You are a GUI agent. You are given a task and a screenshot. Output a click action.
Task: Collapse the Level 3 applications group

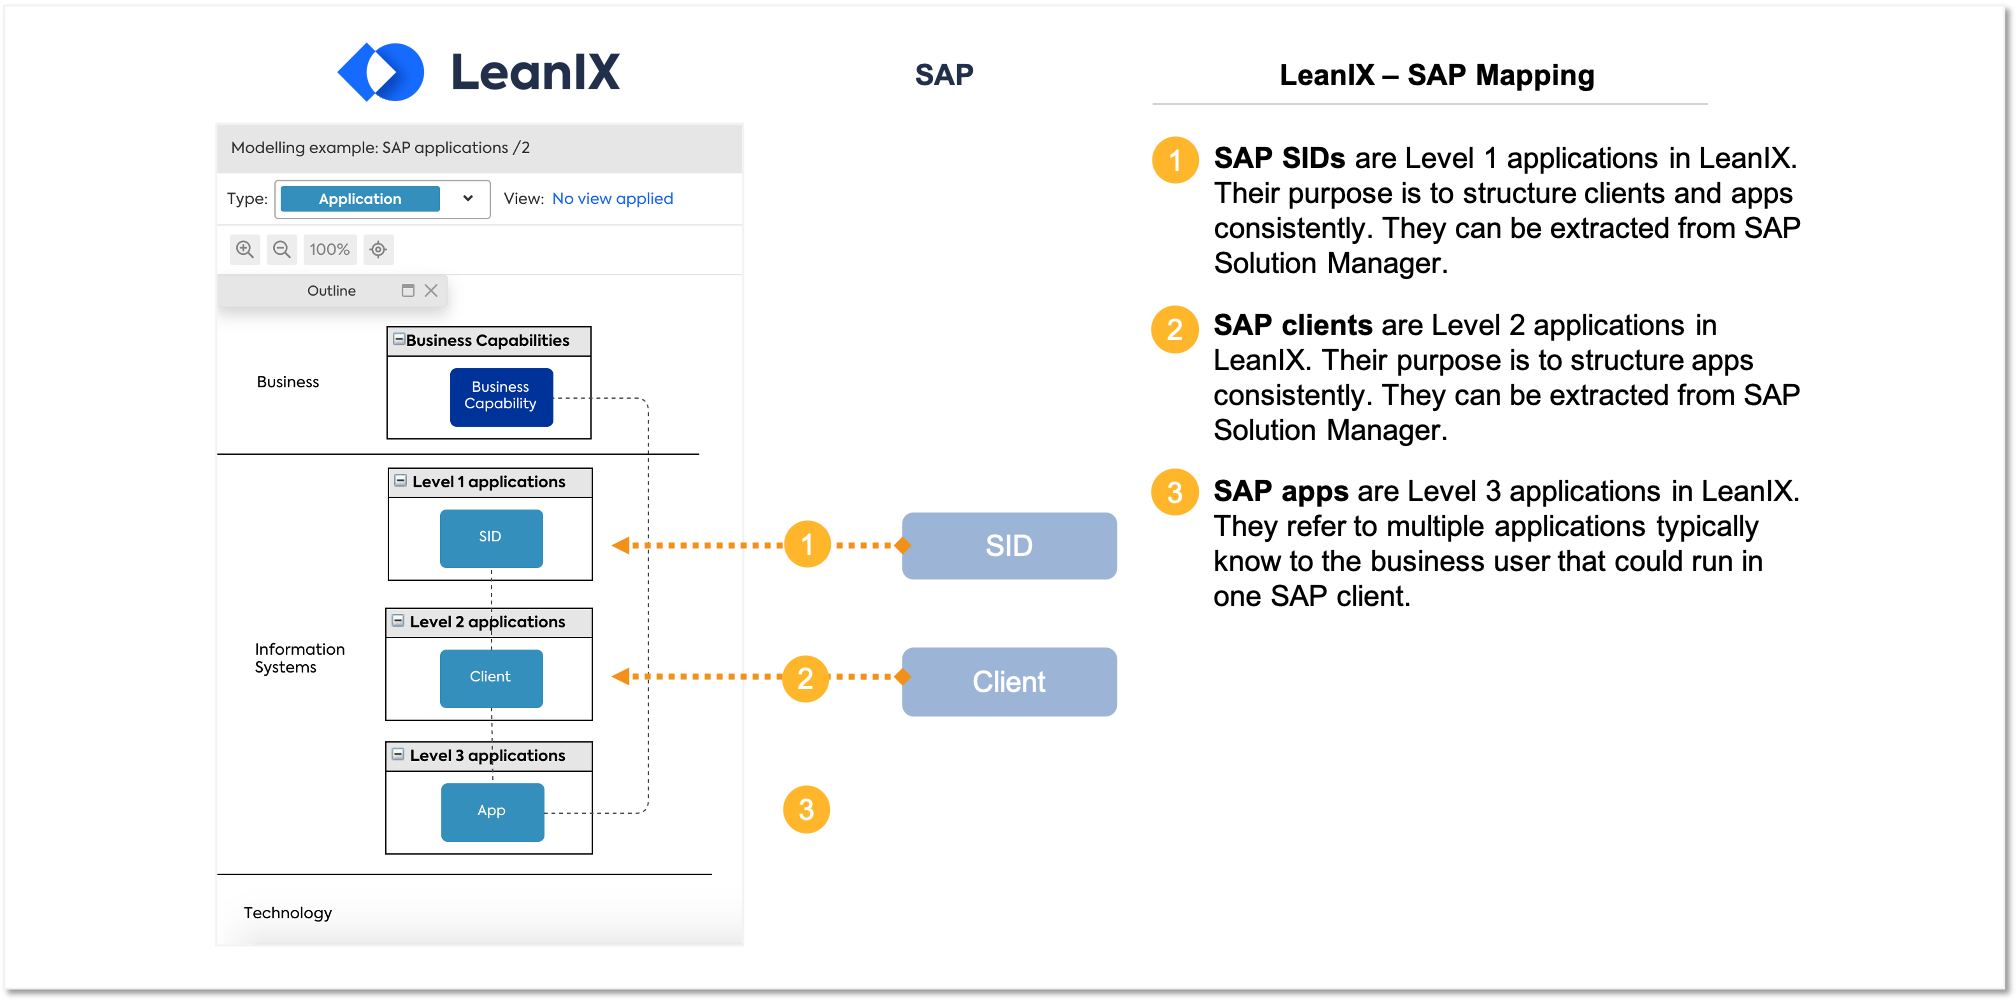(x=398, y=755)
